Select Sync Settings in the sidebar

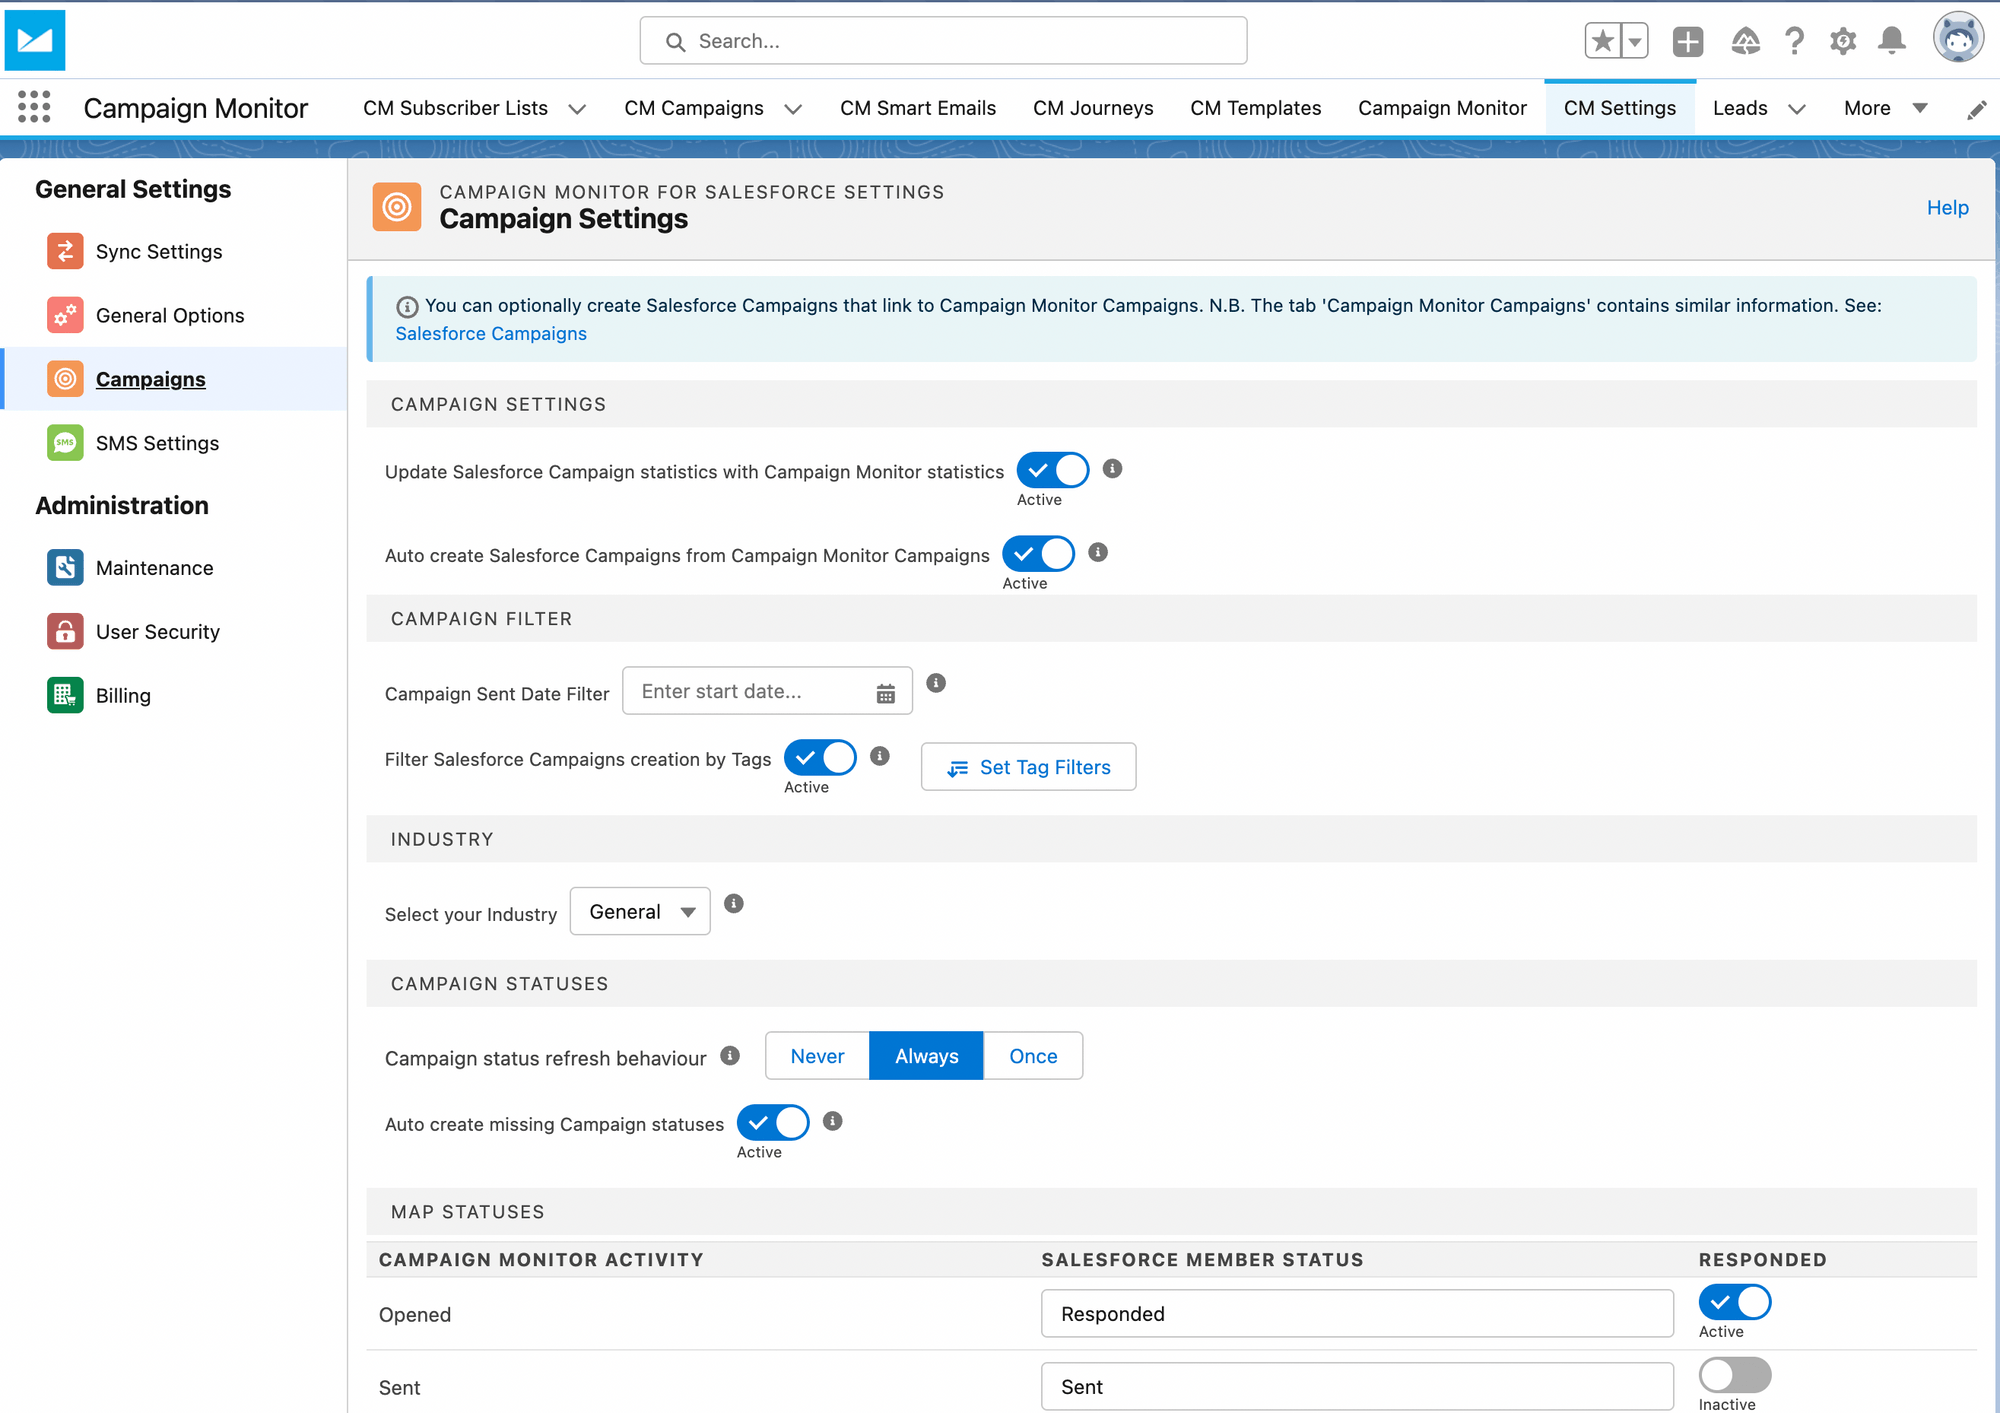159,251
